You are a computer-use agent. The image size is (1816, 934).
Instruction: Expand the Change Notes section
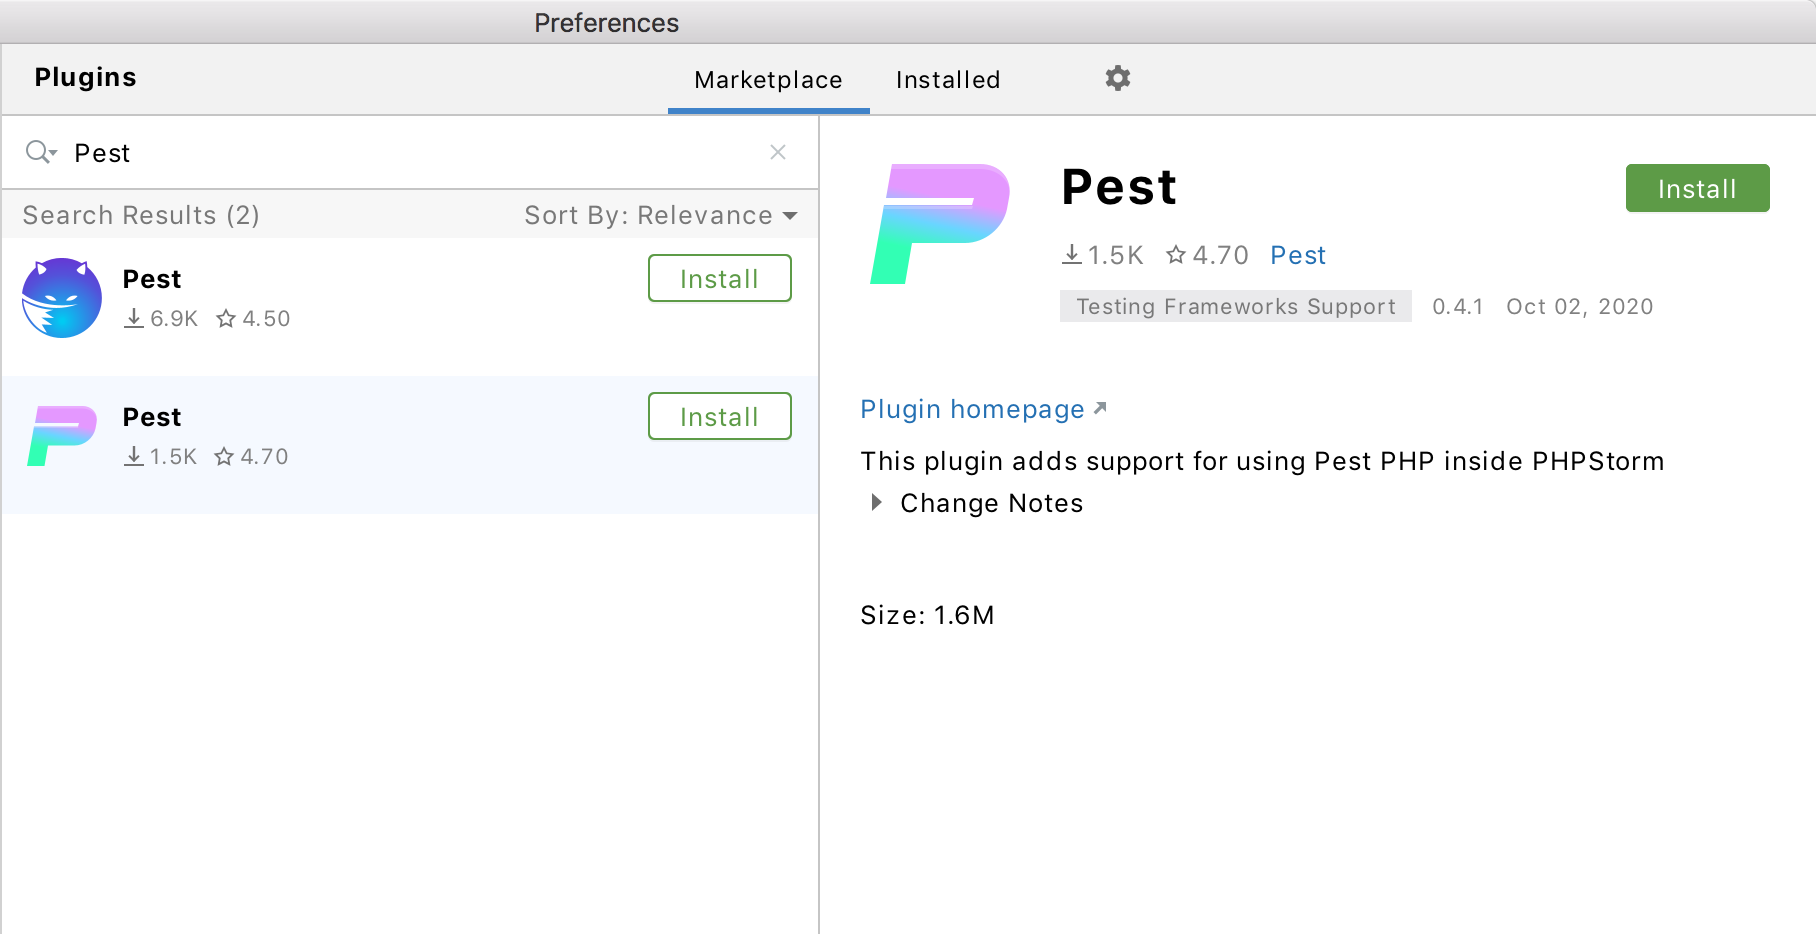876,502
